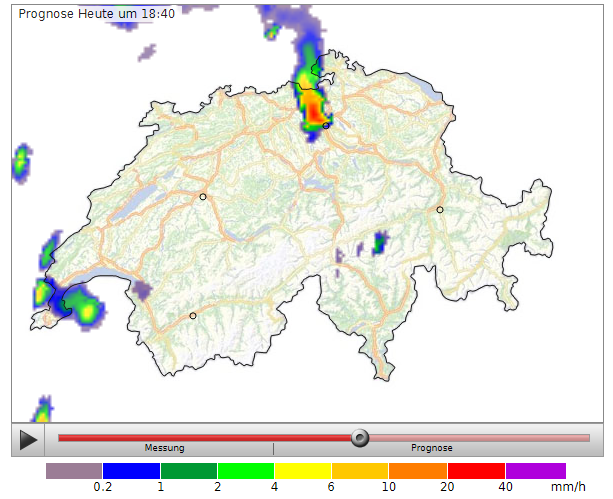Viewport: 613px width, 499px height.
Task: Click the Zurich city marker circle
Action: 327,125
